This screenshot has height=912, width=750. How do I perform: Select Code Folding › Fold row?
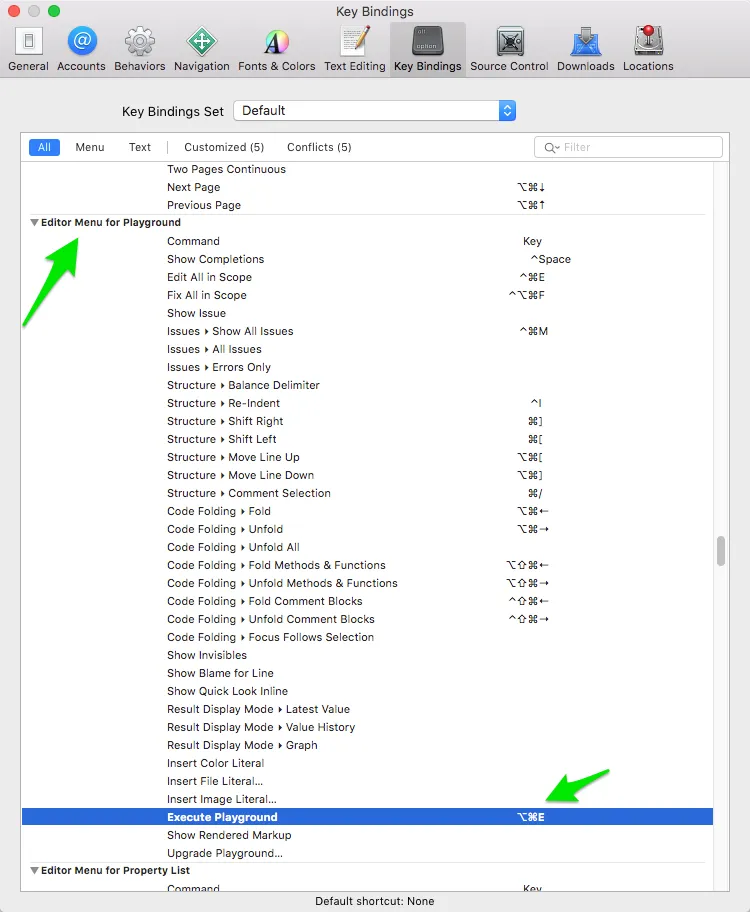tap(367, 512)
